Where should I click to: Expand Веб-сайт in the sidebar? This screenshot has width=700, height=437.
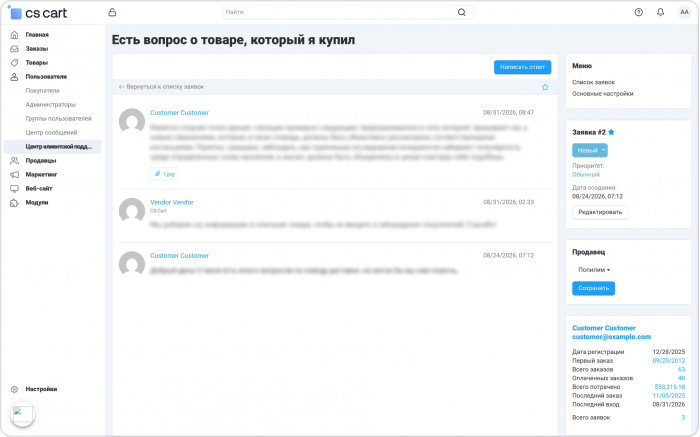point(39,188)
